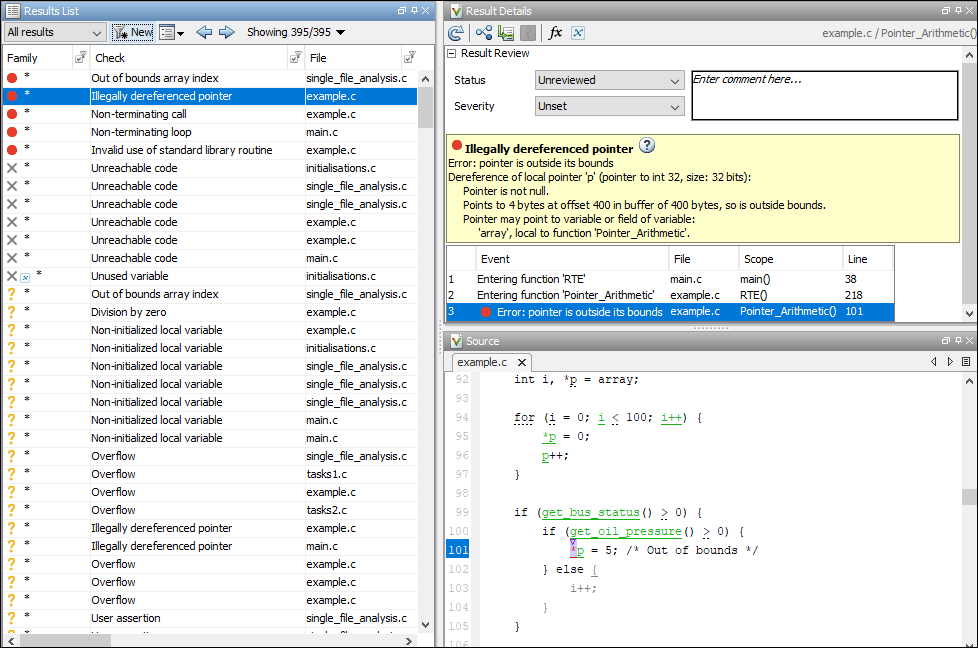
Task: Open the Severity dropdown showing Unset
Action: pos(609,106)
